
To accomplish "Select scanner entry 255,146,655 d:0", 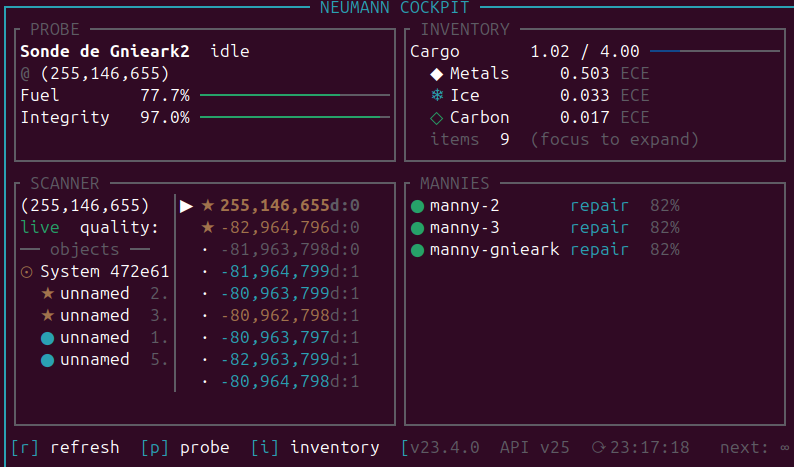I will click(x=290, y=205).
